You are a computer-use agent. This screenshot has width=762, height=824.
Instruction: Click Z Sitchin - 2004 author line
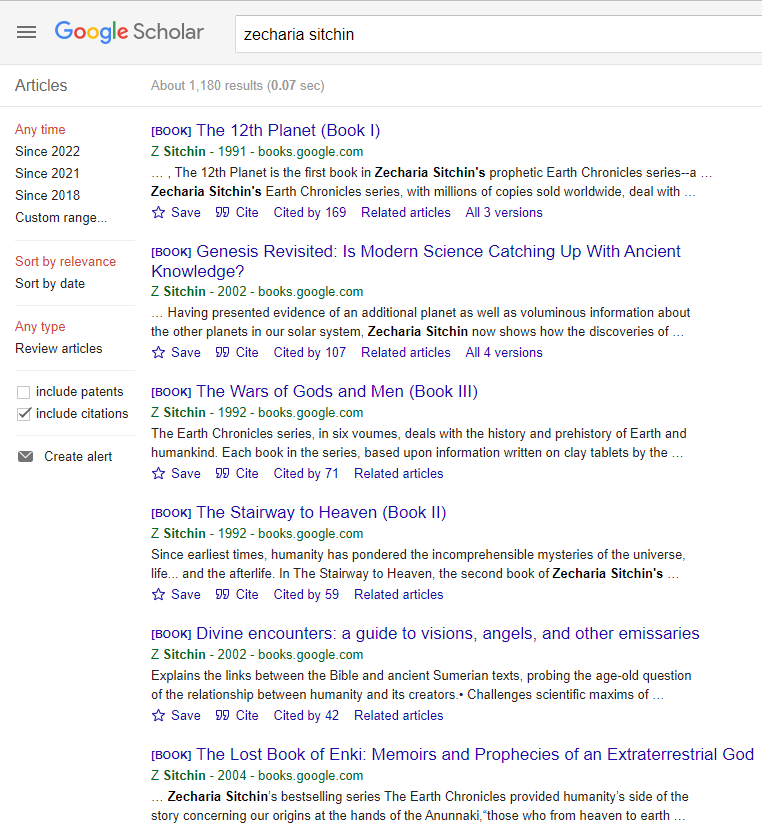pyautogui.click(x=257, y=775)
